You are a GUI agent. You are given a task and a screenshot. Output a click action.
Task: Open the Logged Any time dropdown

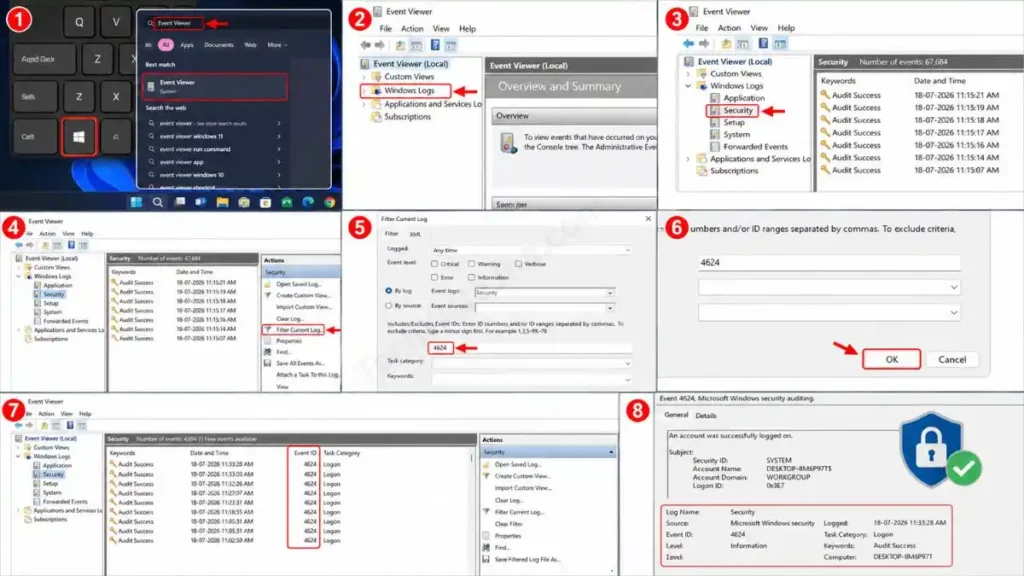tap(532, 250)
